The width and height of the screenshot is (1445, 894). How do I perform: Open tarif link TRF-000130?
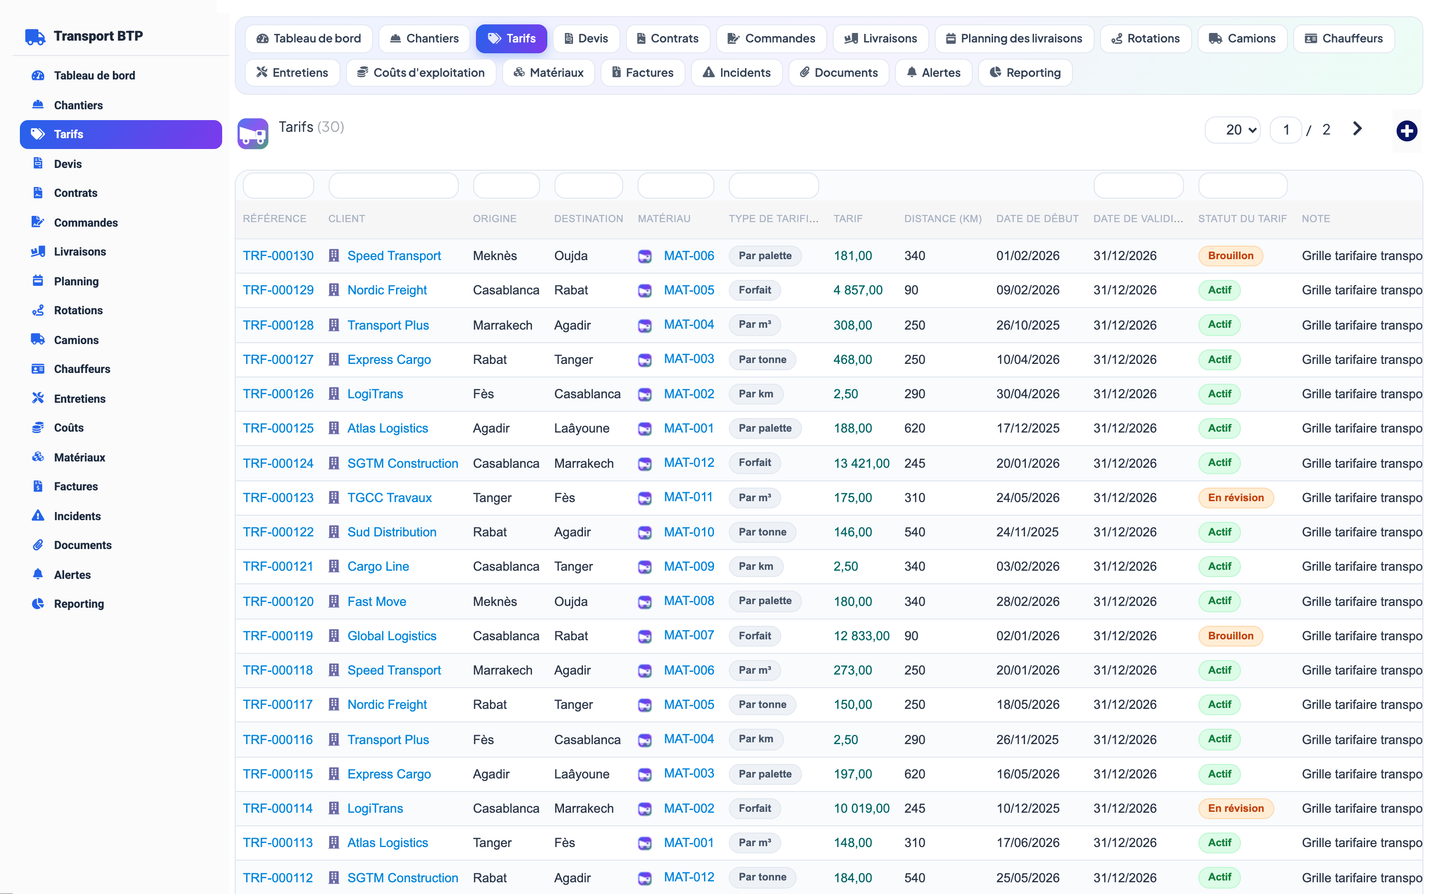pyautogui.click(x=278, y=256)
